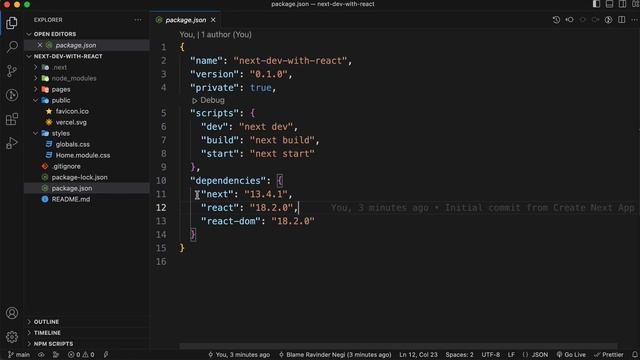
Task: Split the editor right
Action: point(622,20)
